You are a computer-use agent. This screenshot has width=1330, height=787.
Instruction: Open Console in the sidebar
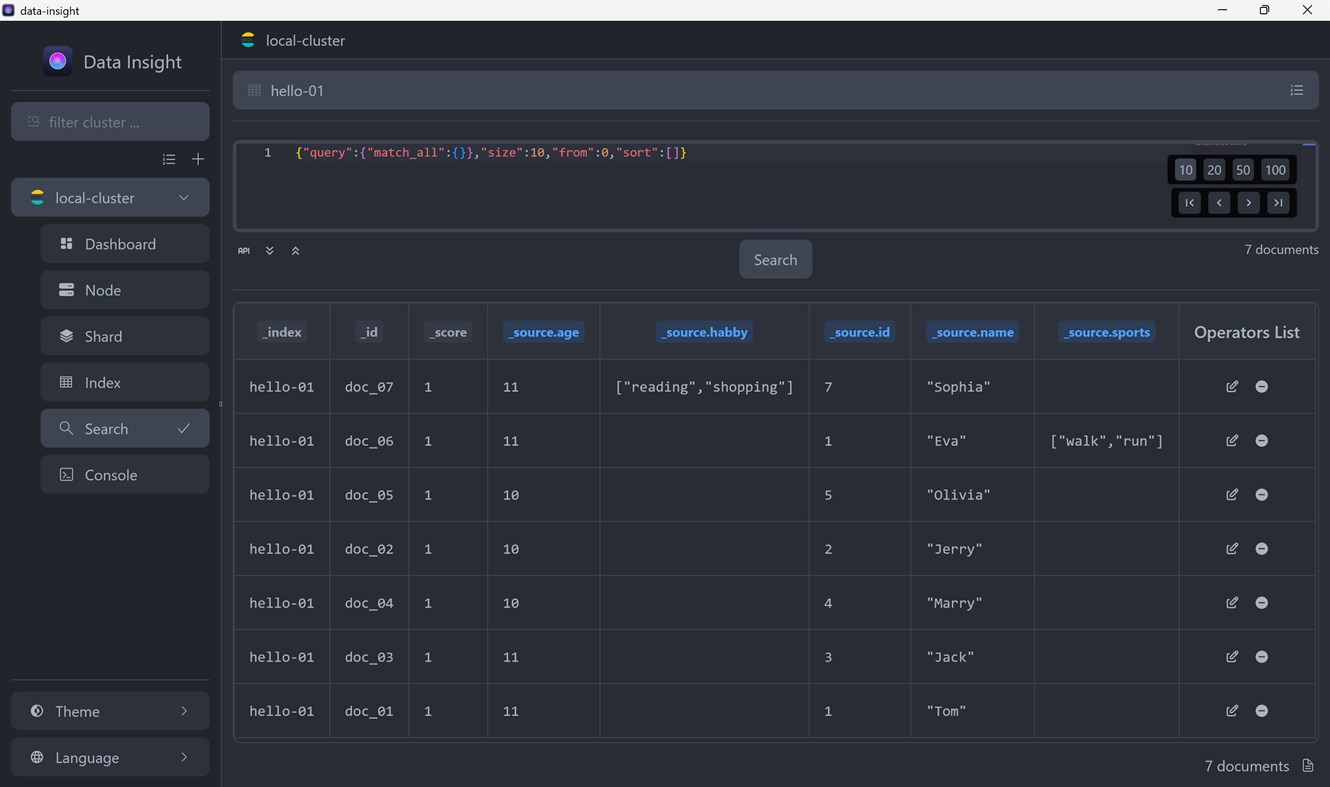[x=125, y=475]
